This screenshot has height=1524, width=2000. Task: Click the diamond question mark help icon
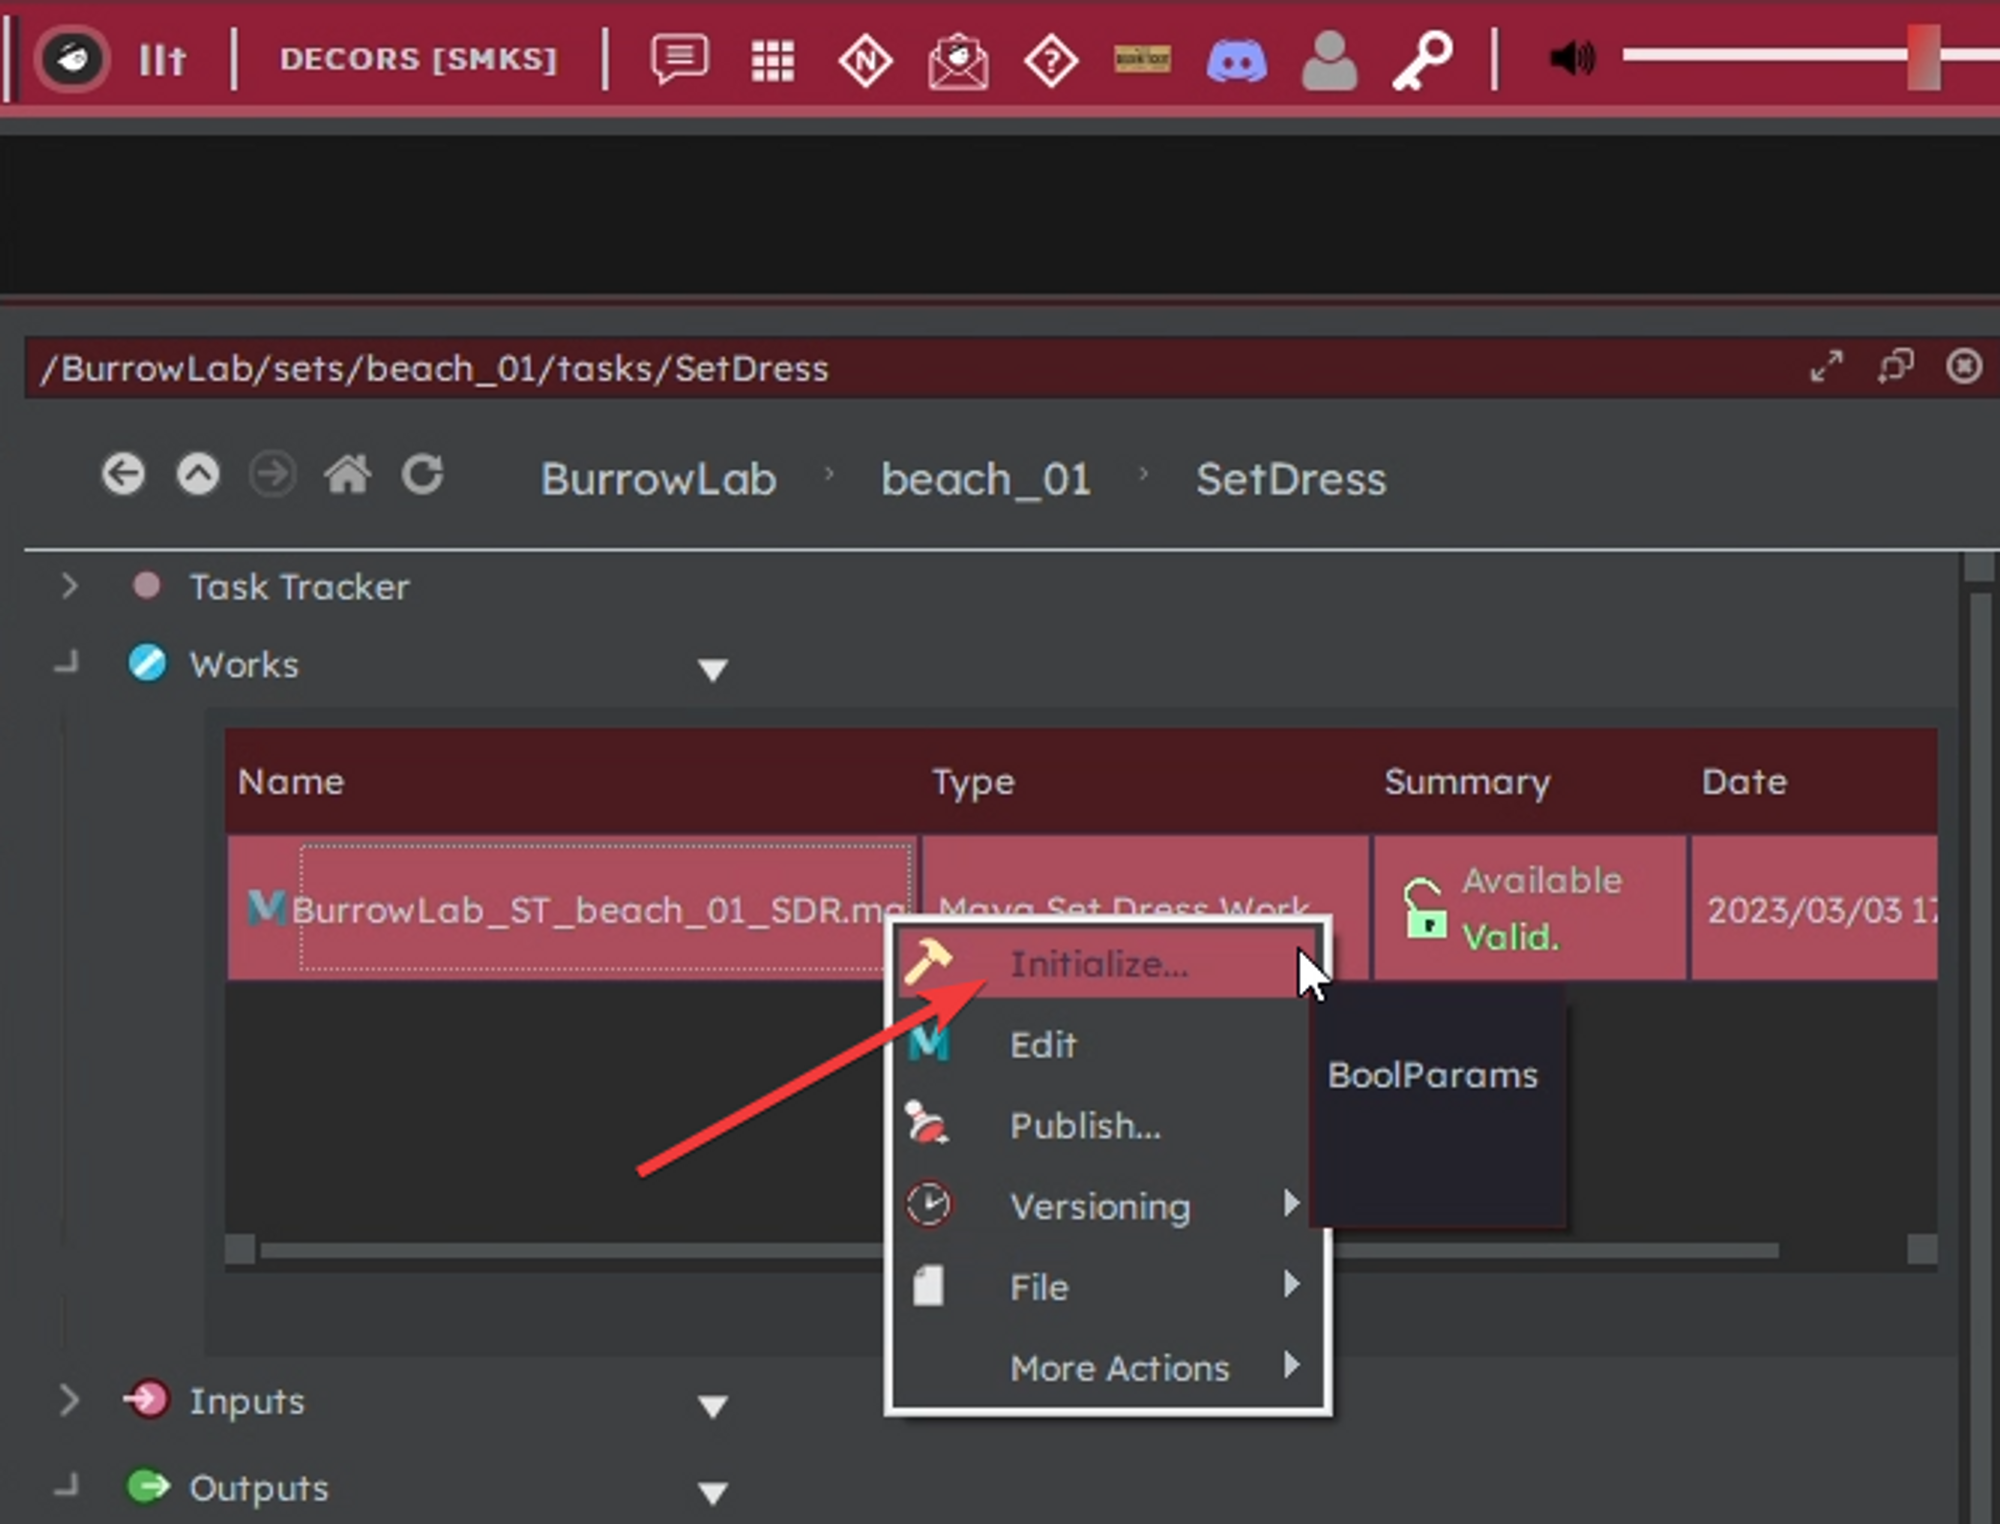1051,61
